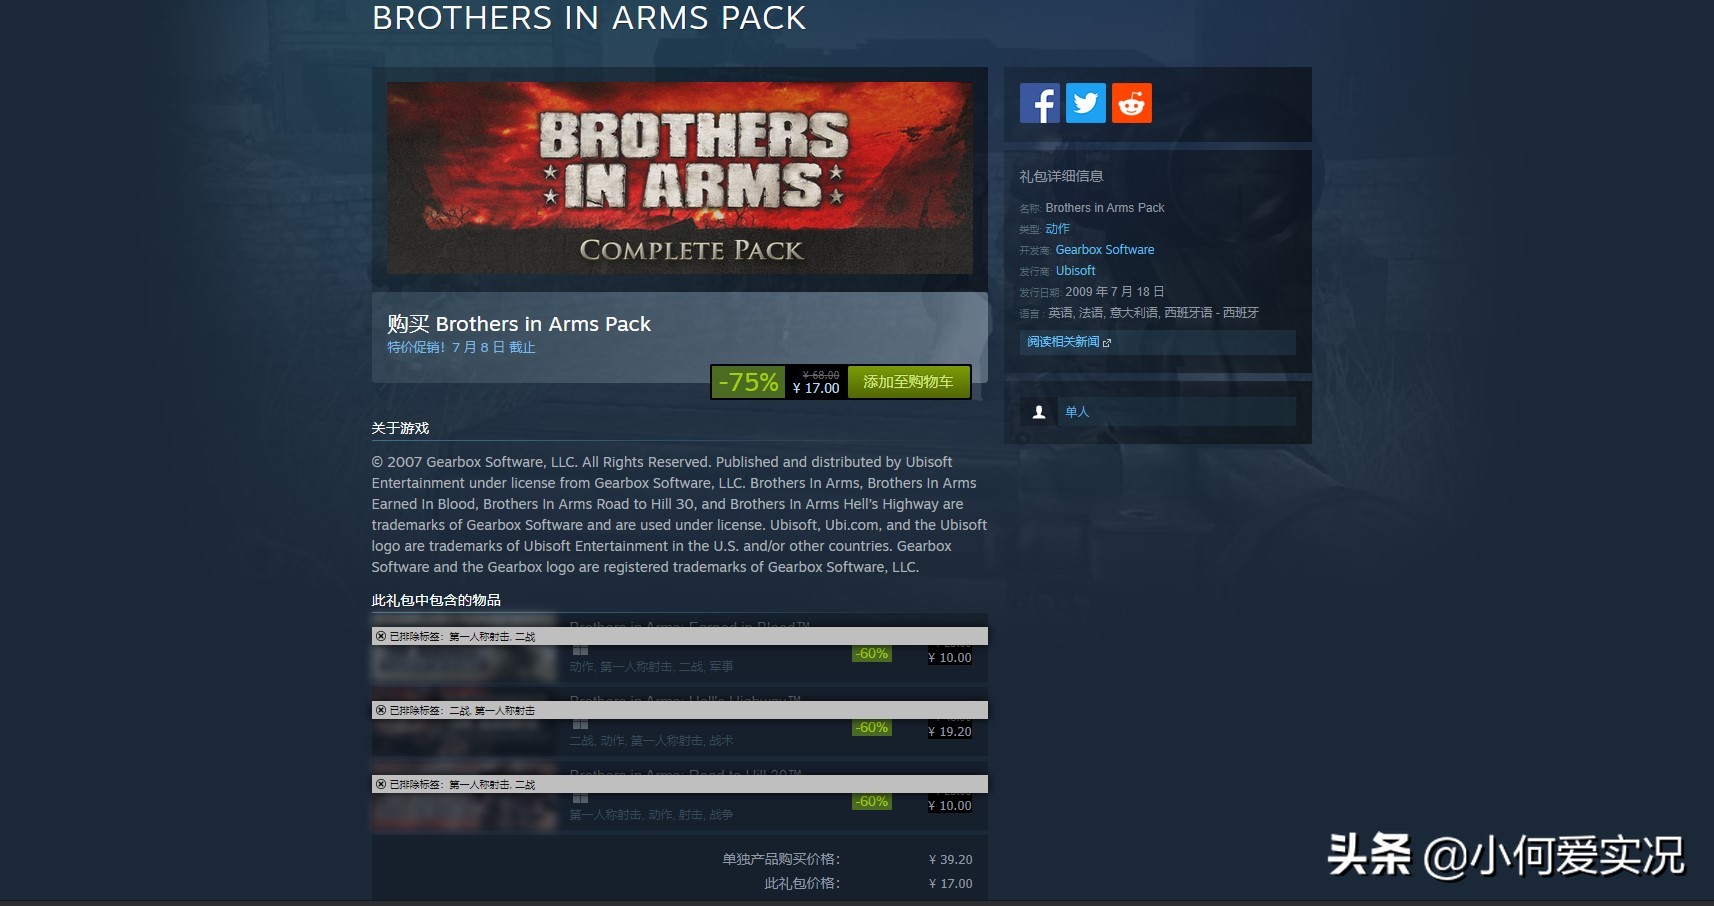1714x906 pixels.
Task: Click the 动作 genre link
Action: 1057,229
